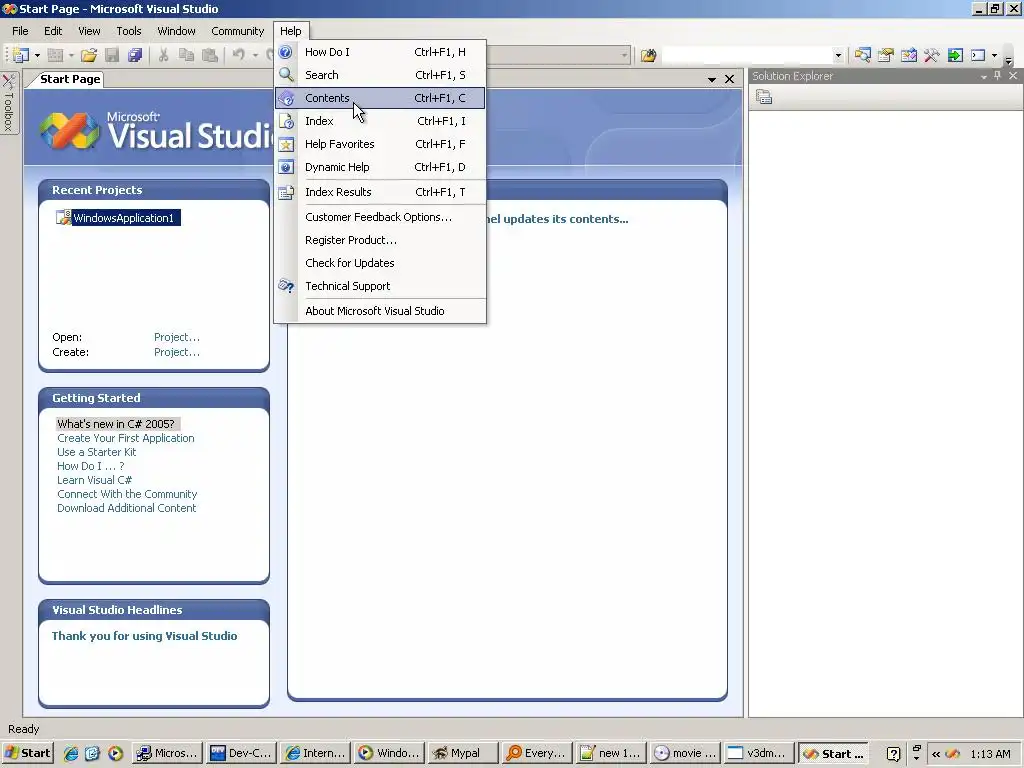Viewport: 1024px width, 768px height.
Task: Open the toolbar options overflow arrow
Action: click(x=1009, y=60)
